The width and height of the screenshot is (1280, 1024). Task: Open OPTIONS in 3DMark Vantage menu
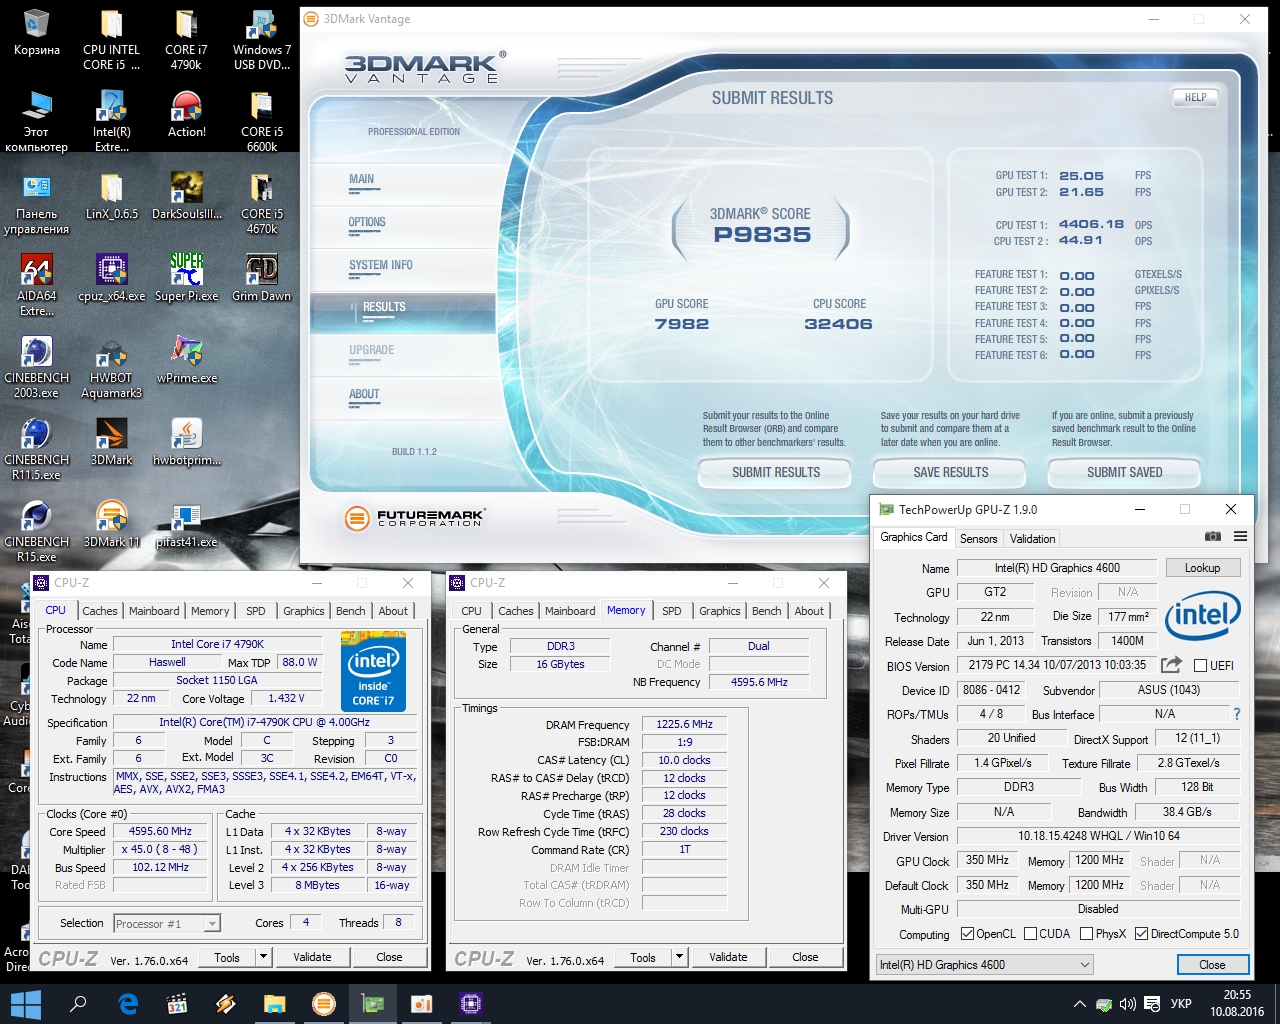point(367,222)
